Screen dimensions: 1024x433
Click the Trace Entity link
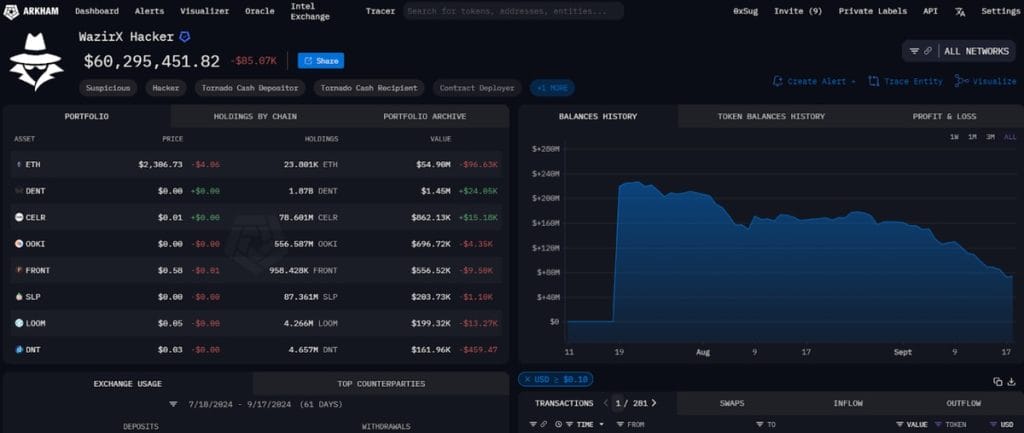(905, 82)
